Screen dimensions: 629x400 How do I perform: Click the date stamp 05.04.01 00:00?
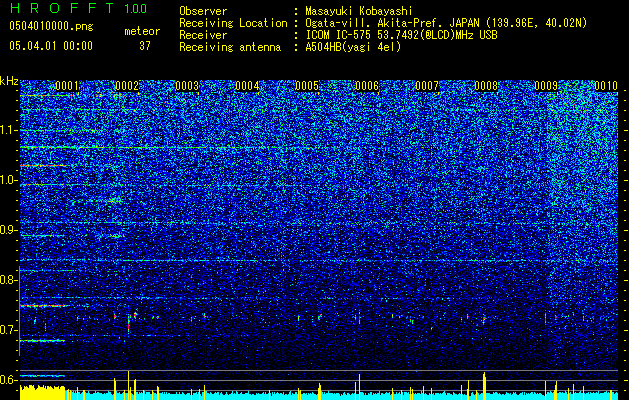click(x=51, y=46)
